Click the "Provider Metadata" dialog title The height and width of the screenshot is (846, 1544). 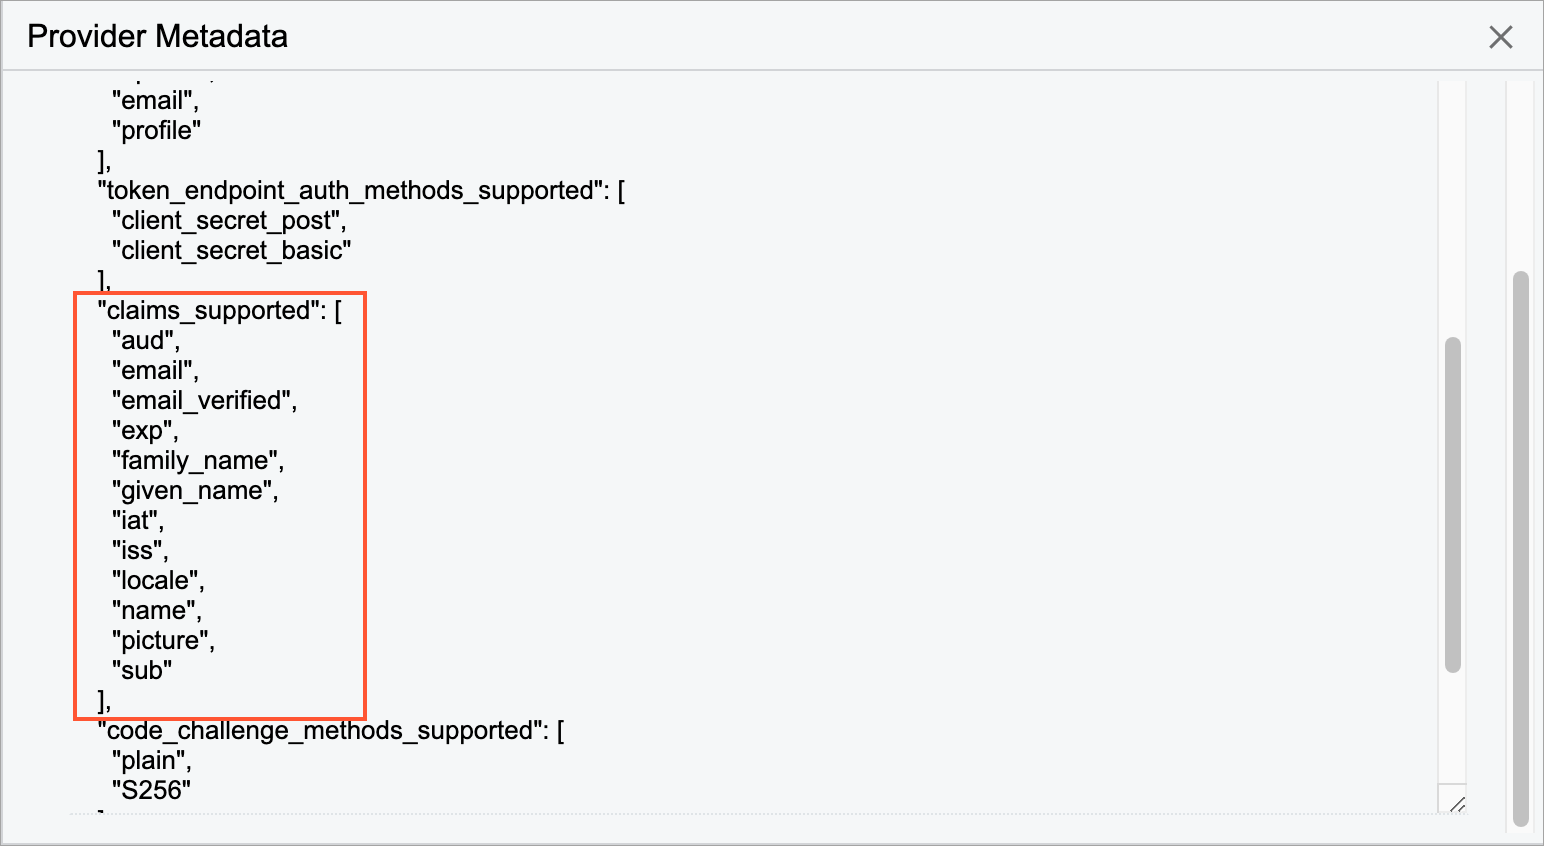pos(157,37)
